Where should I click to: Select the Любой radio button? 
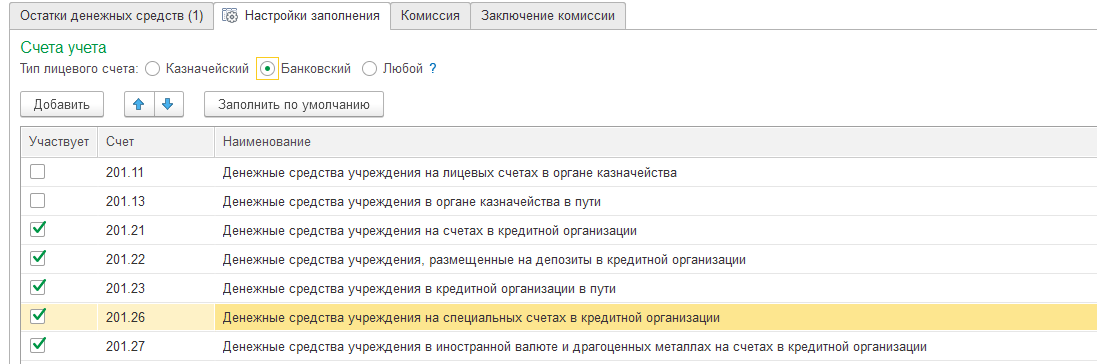click(369, 69)
